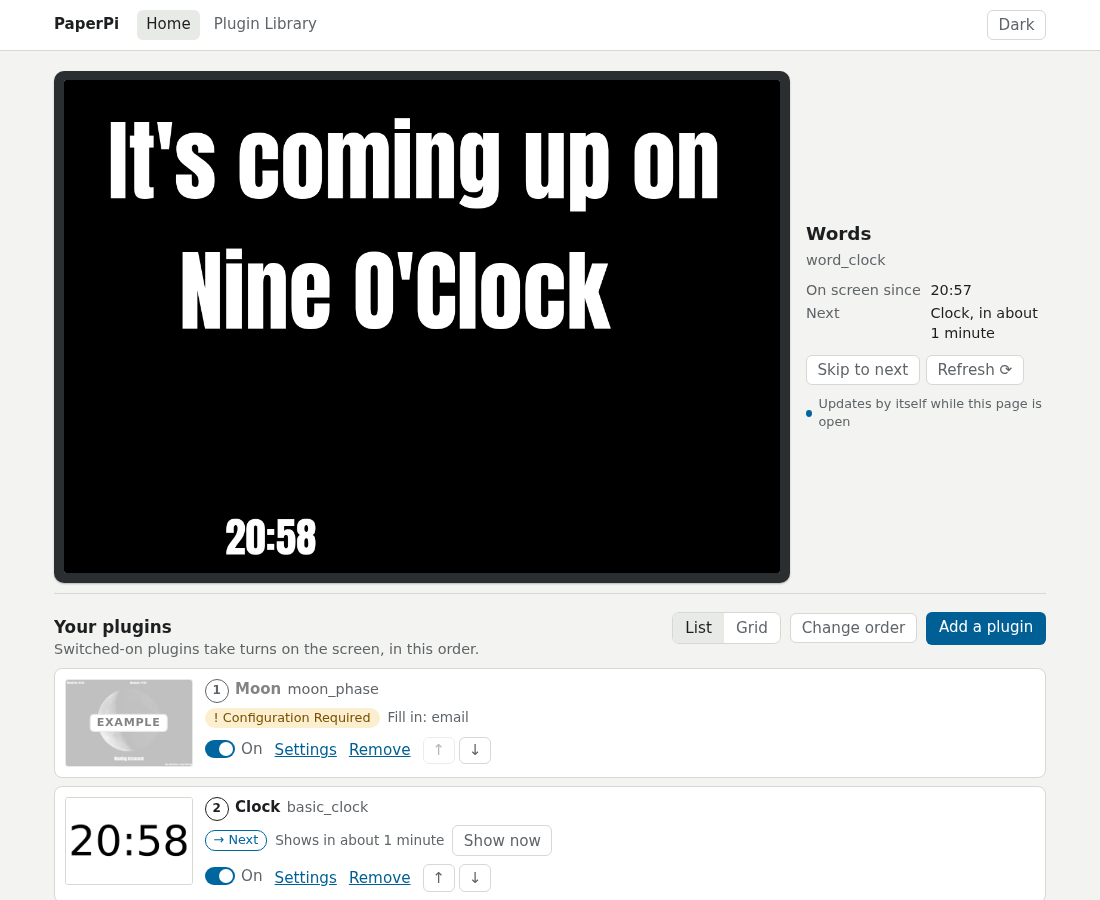Click the Clock plugin 20:58 thumbnail
This screenshot has height=900, width=1100.
click(129, 840)
